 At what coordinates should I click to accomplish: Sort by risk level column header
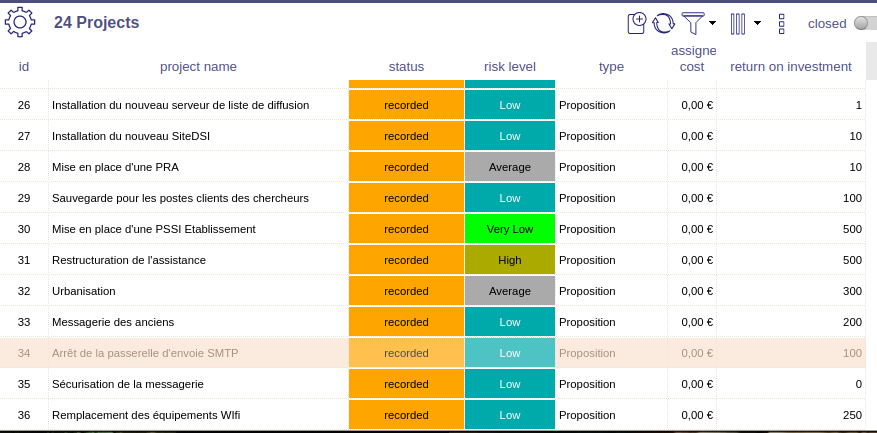(509, 67)
